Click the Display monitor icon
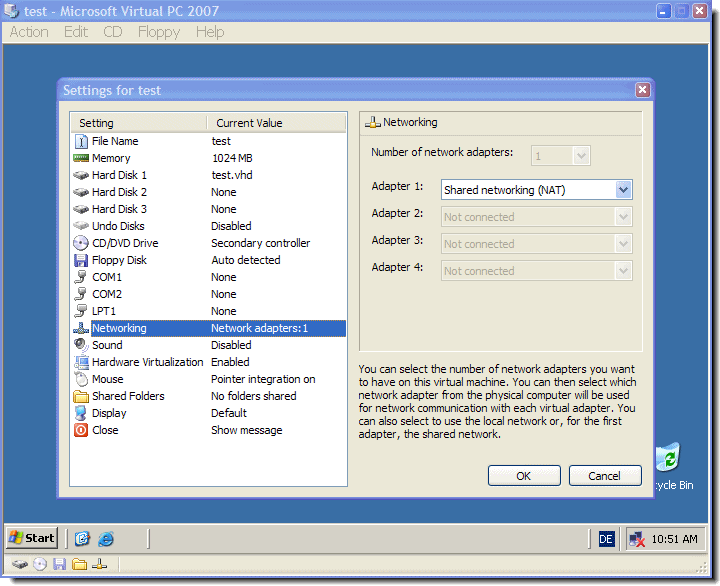Screen dimensions: 720x586 81,413
